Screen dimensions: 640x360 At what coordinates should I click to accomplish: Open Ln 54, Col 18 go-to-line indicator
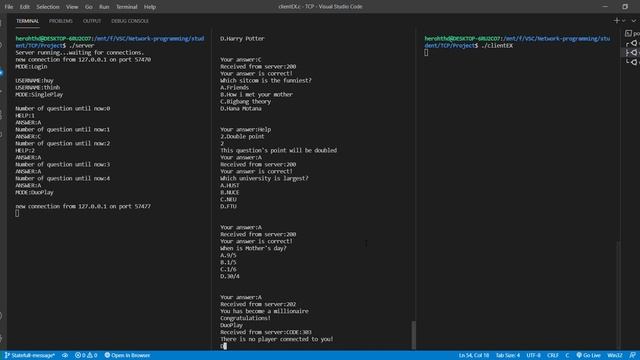473,356
